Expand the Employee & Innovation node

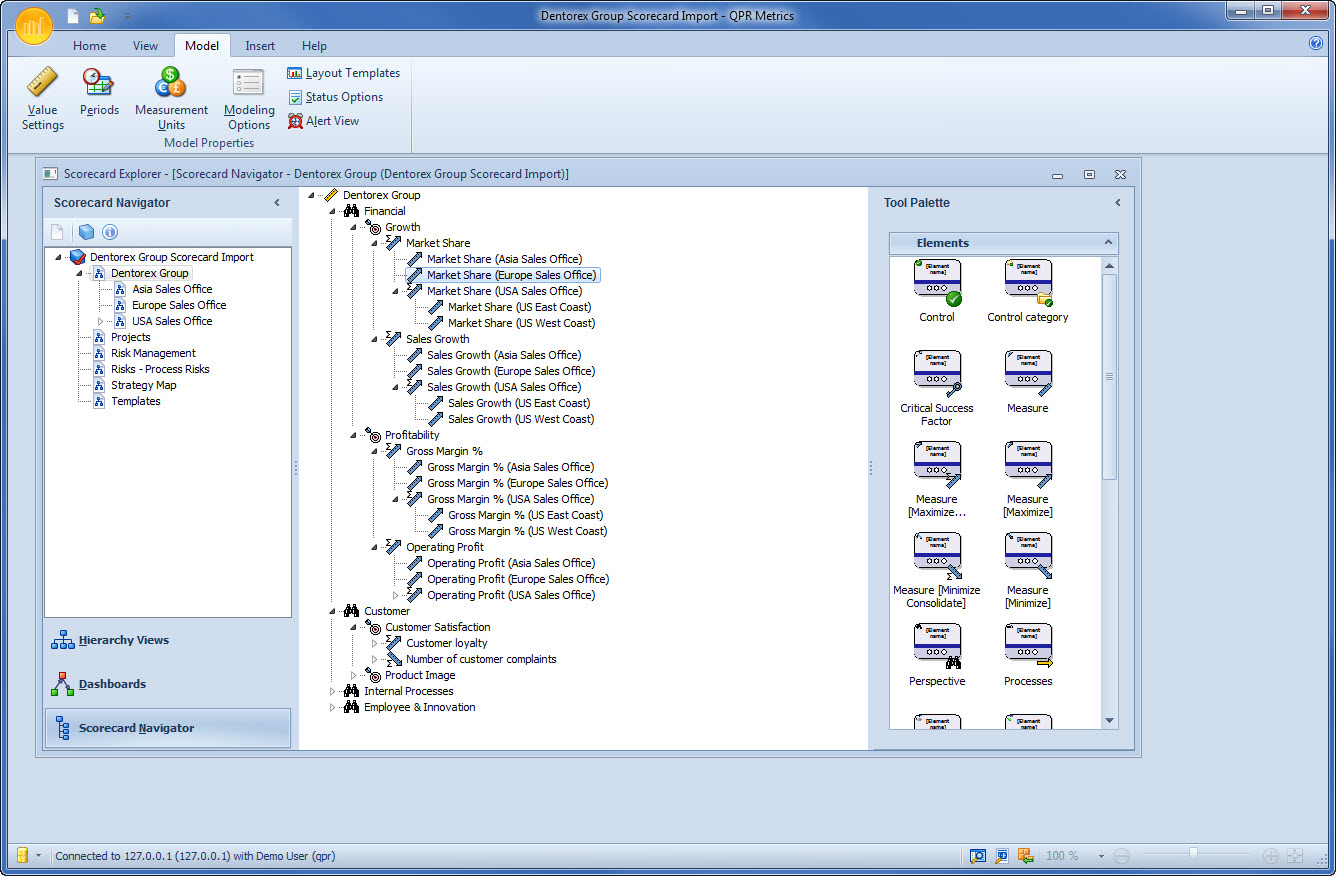pos(334,707)
